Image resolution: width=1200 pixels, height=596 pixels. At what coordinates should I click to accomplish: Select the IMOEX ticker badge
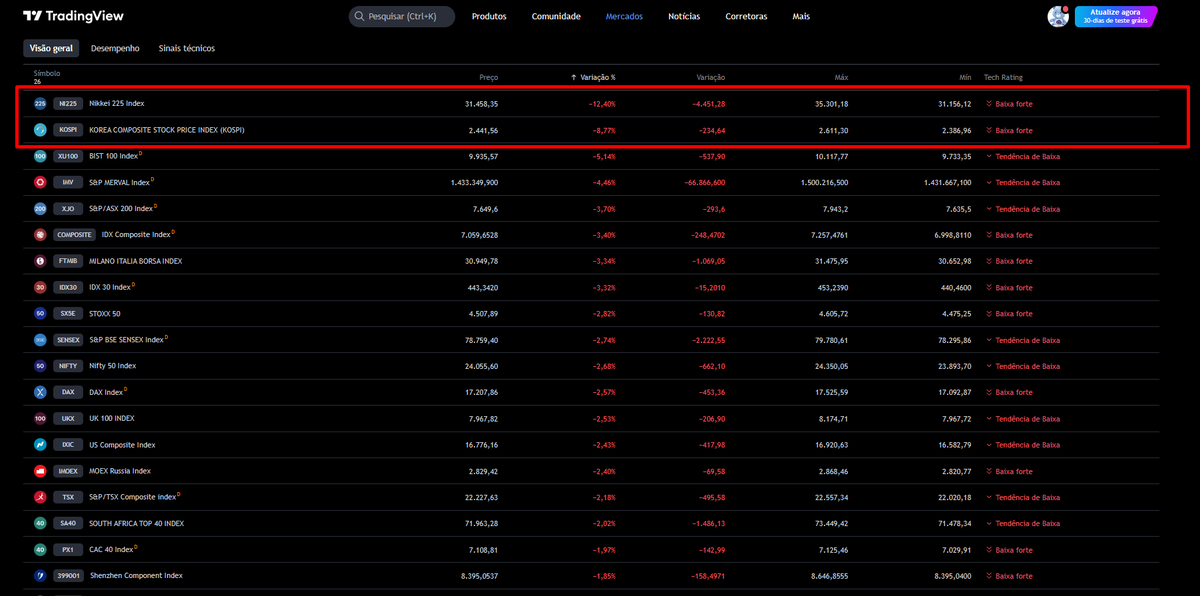tap(68, 471)
